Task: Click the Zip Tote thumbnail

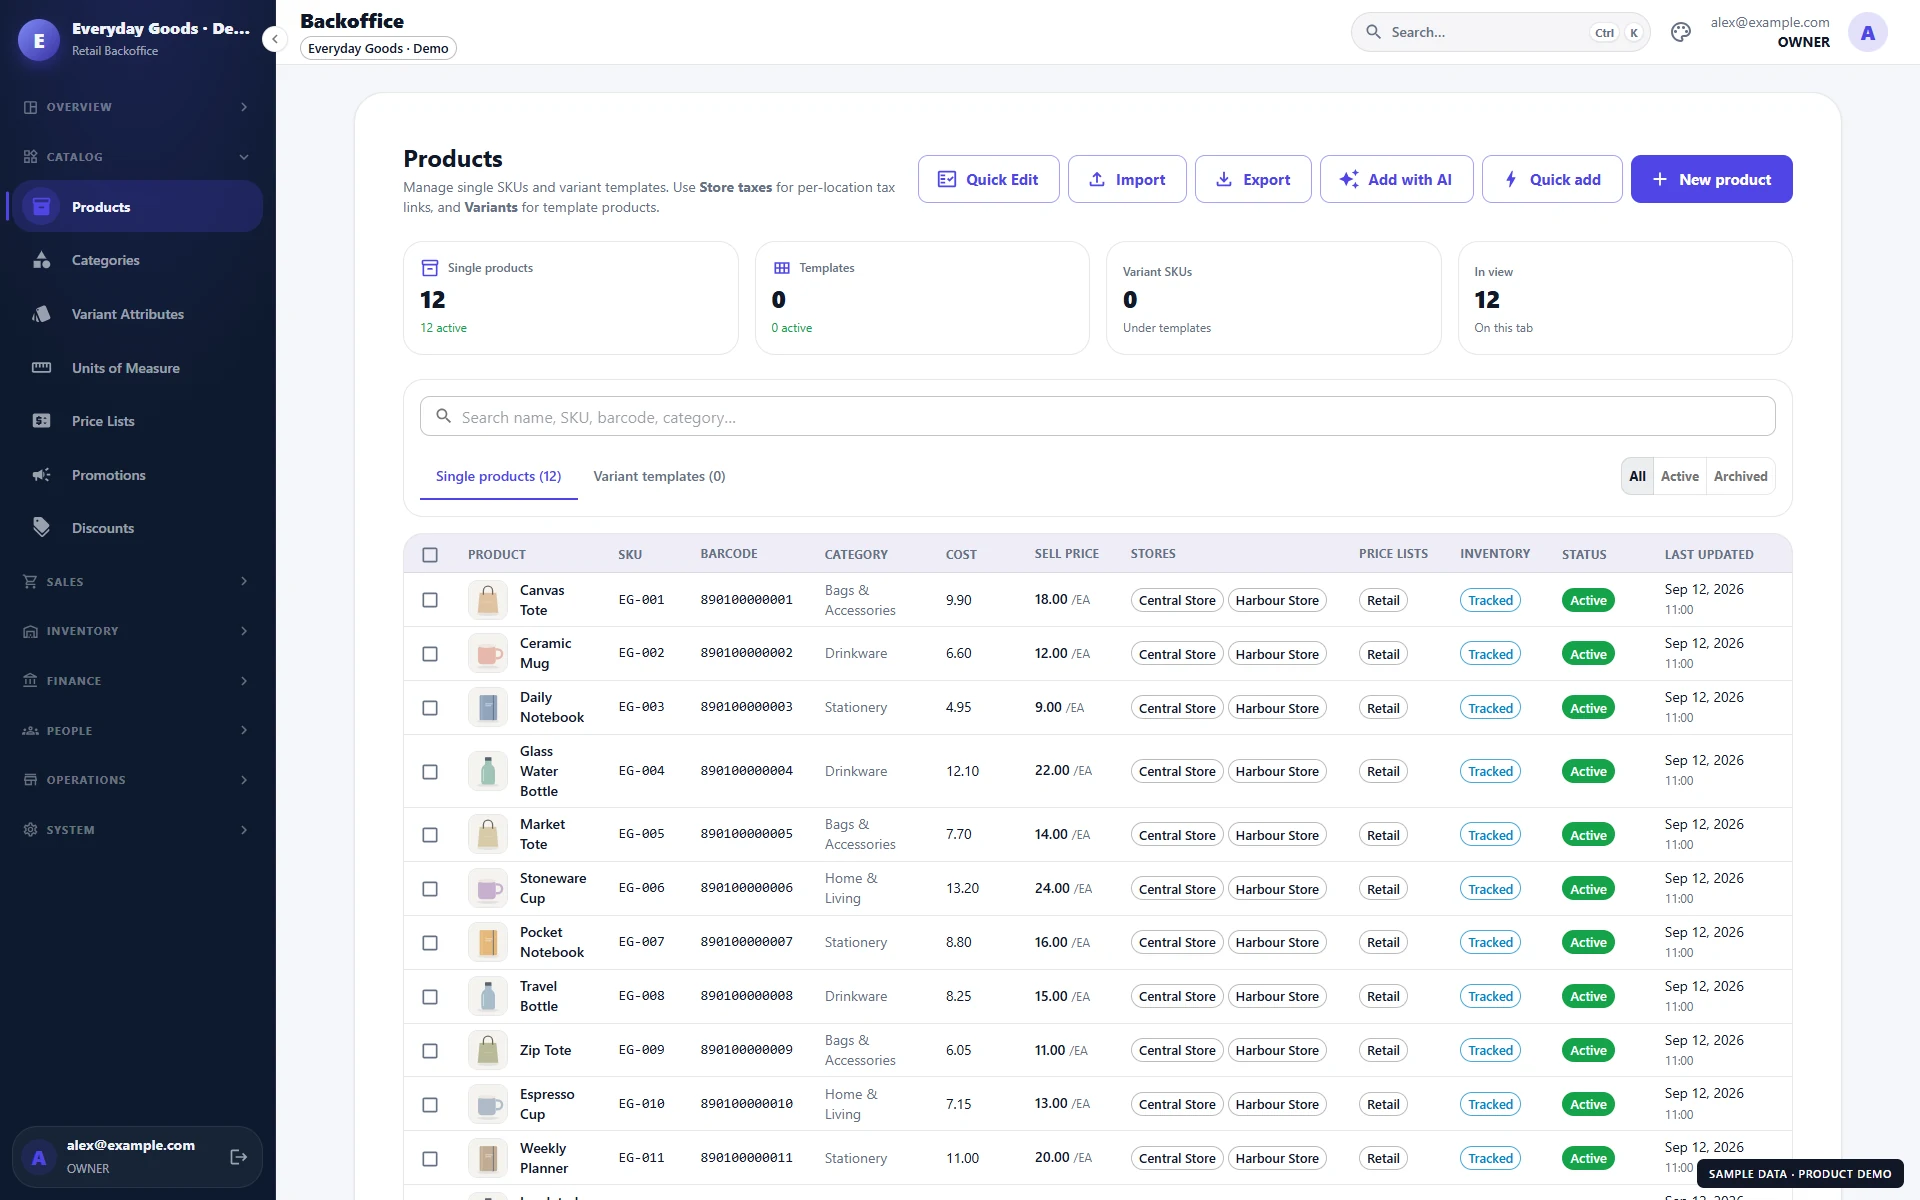Action: pos(488,1050)
